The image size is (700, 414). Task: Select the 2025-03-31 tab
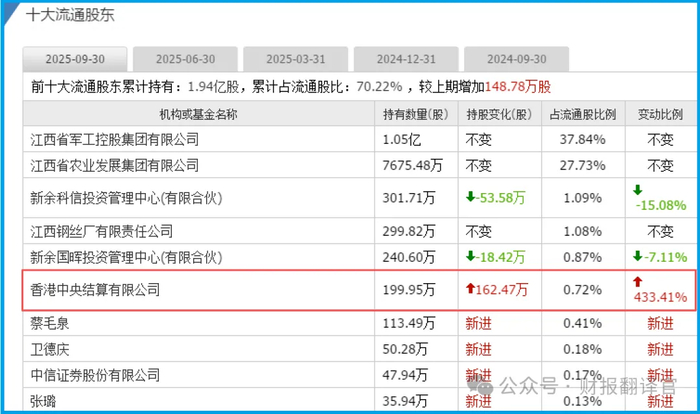point(296,59)
